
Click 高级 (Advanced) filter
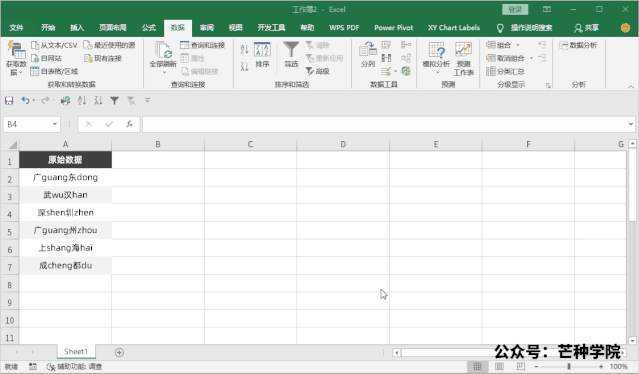(317, 71)
